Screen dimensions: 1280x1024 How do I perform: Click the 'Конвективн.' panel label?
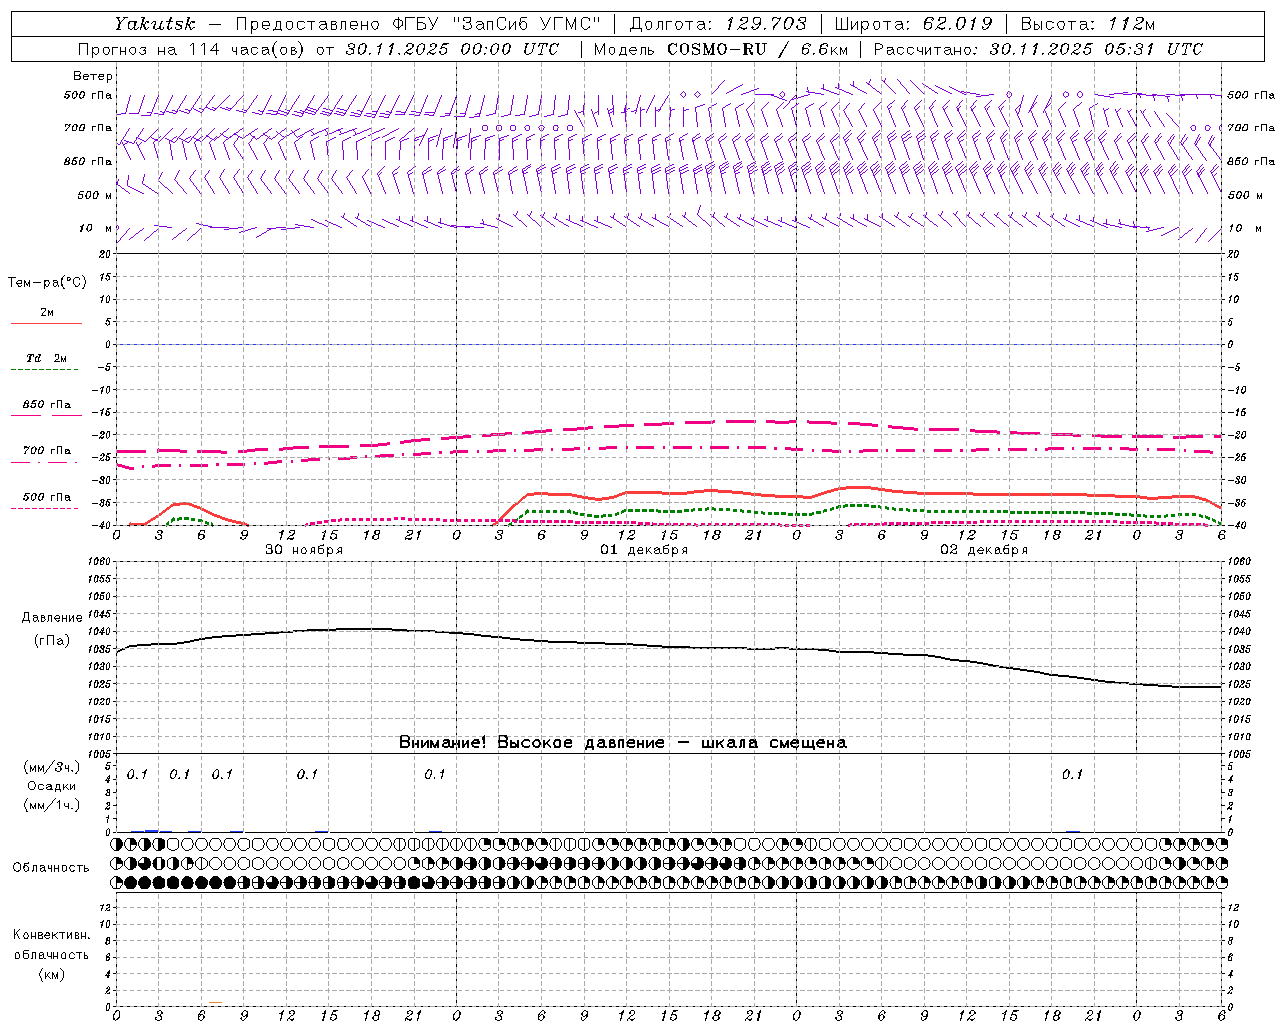point(52,935)
